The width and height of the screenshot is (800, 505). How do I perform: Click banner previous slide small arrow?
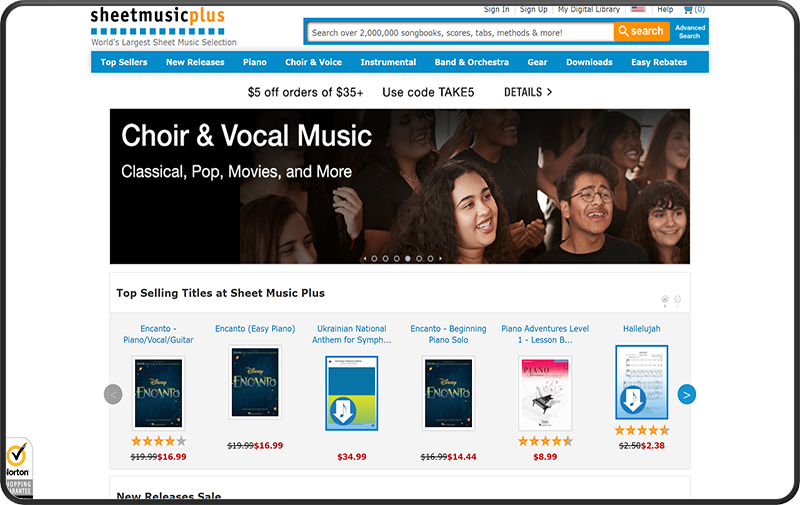click(x=365, y=259)
